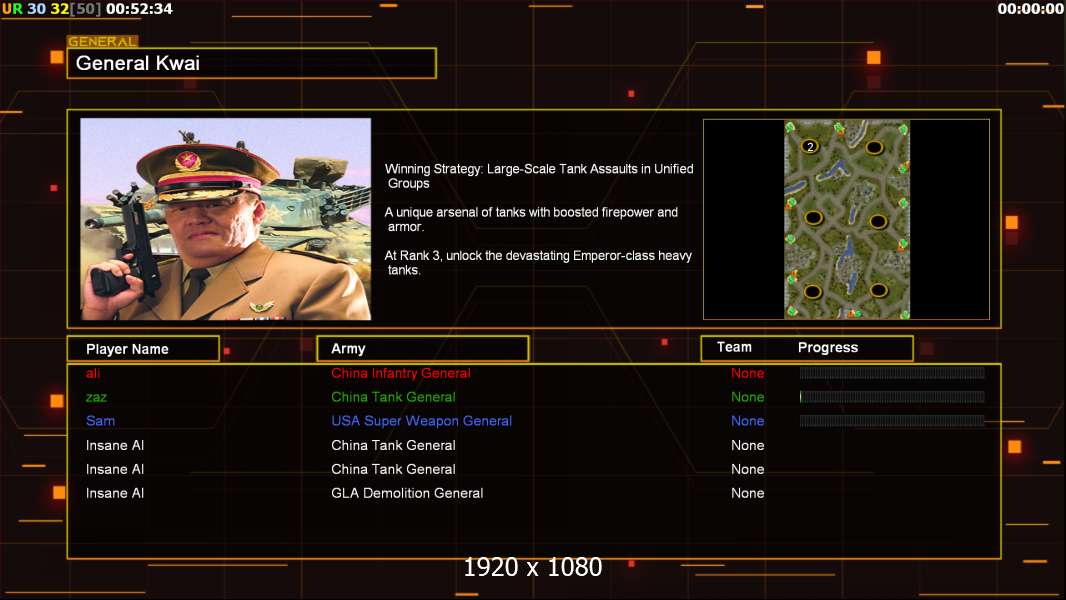1066x600 pixels.
Task: Click zaz's green China Tank General entry
Action: point(393,397)
